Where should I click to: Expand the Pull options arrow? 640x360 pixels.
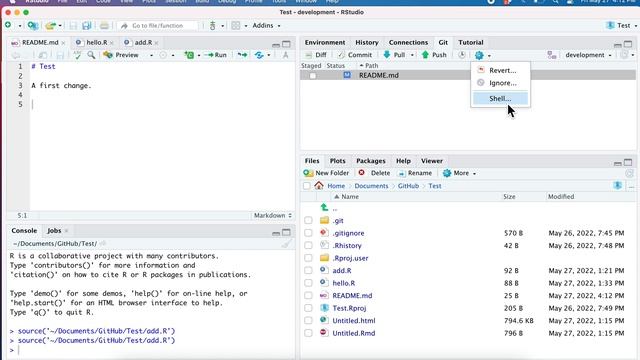(412, 55)
